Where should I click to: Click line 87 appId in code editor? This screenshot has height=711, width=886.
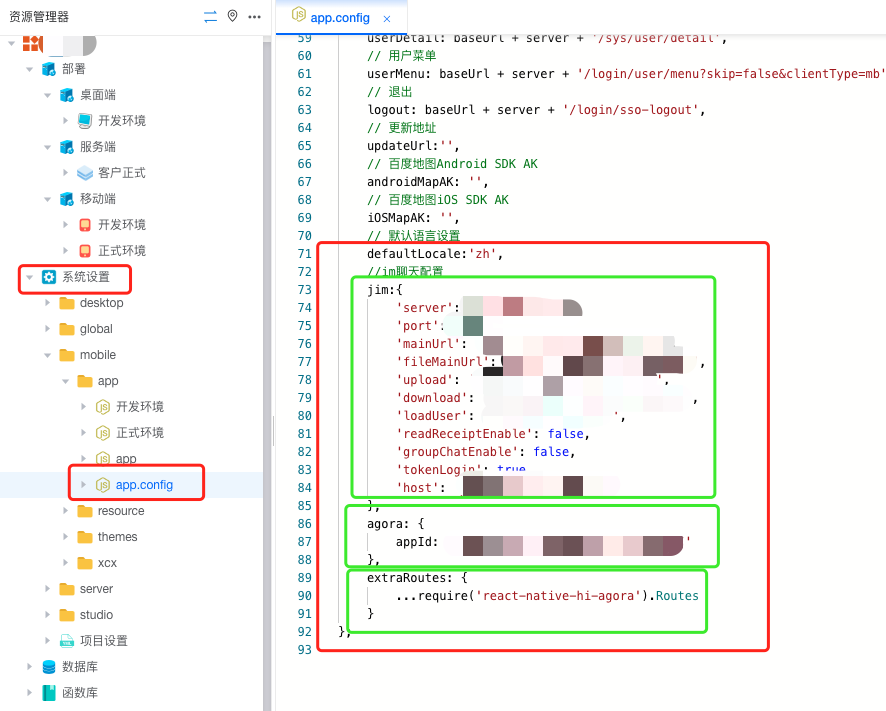[416, 542]
